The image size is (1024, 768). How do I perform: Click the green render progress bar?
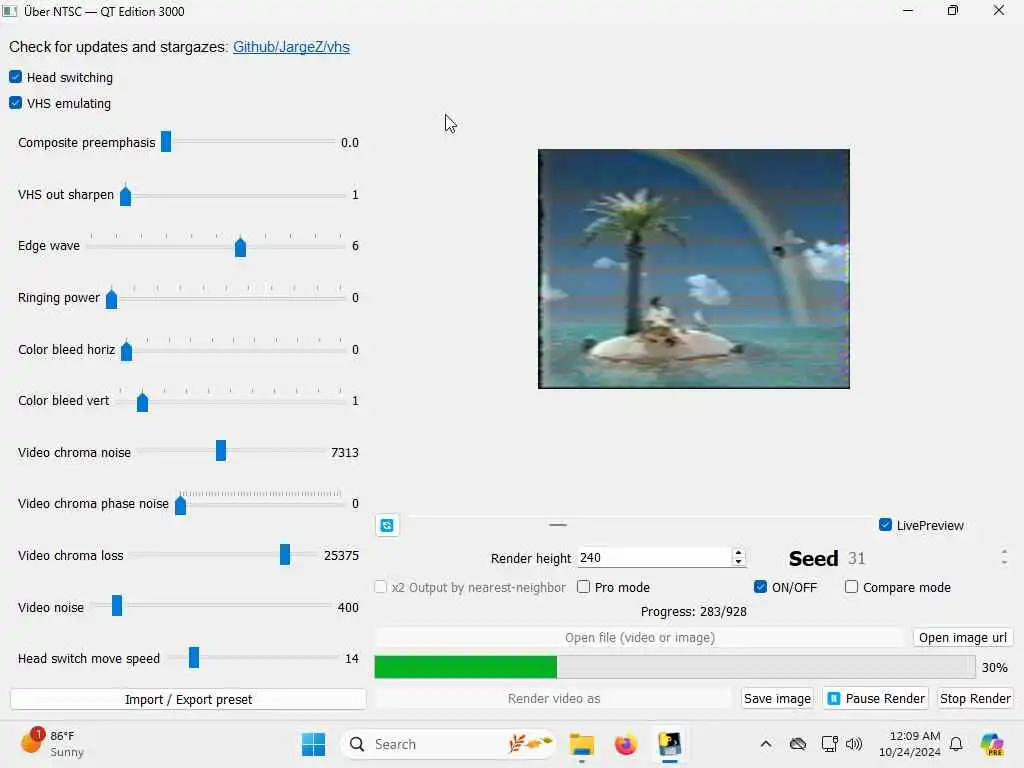(x=466, y=667)
